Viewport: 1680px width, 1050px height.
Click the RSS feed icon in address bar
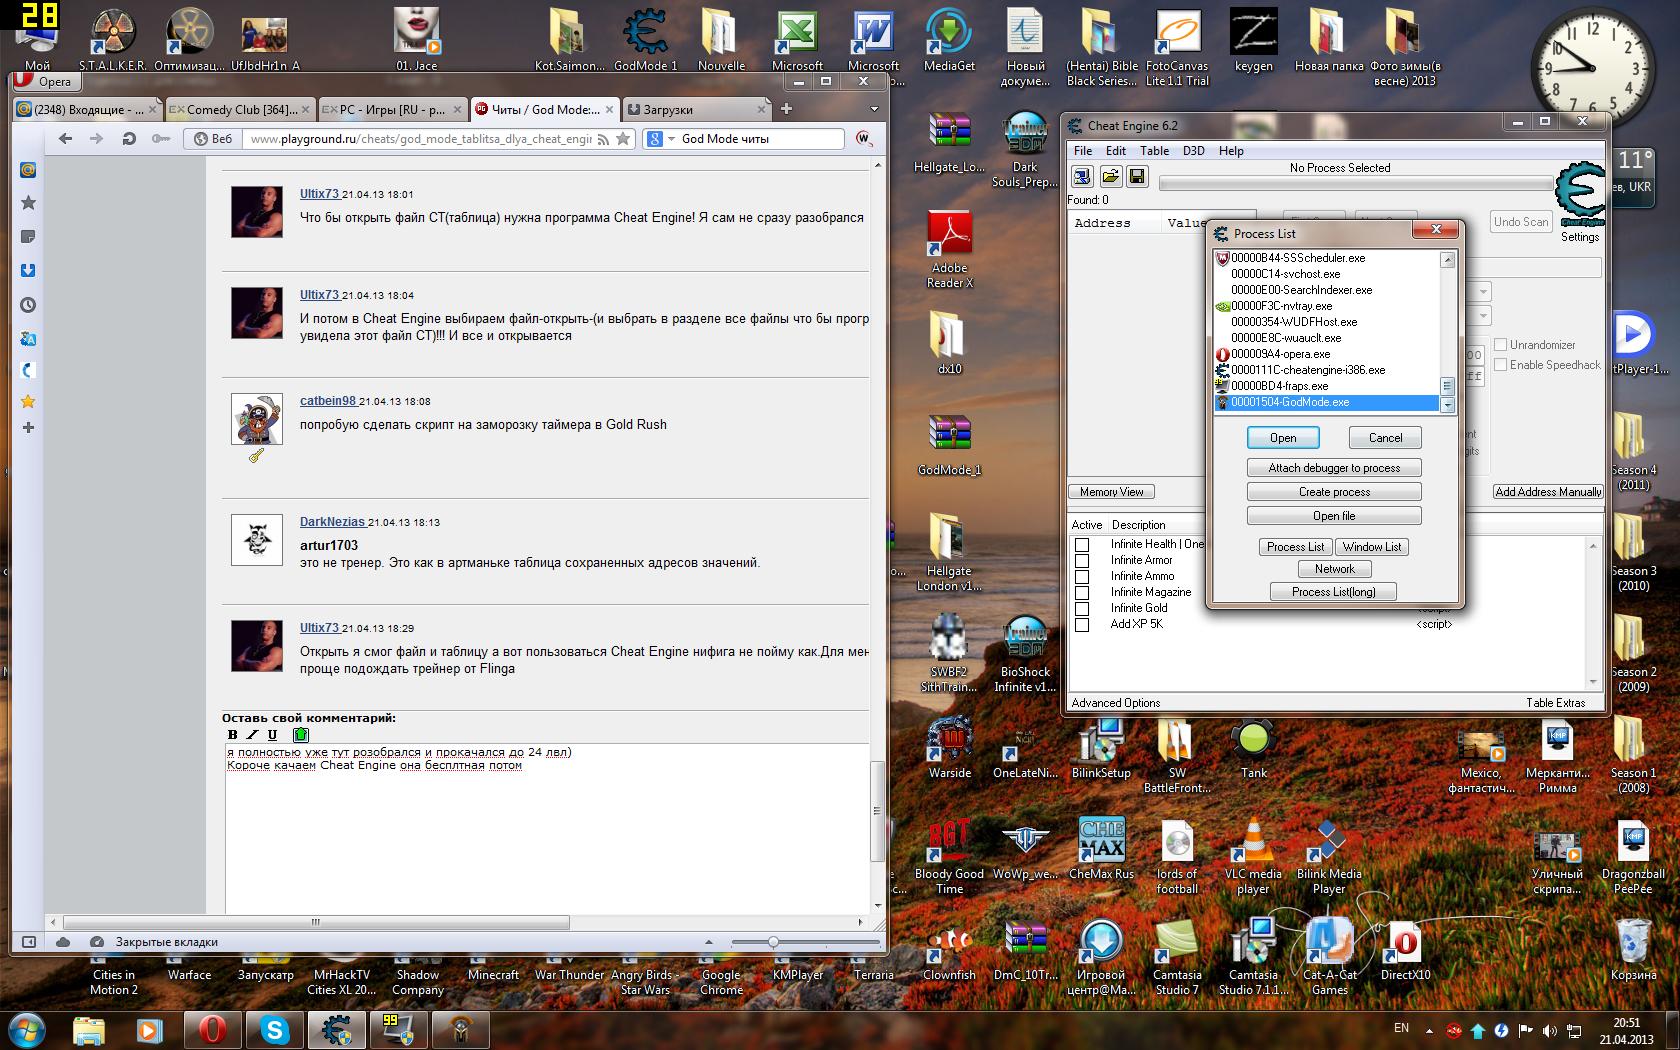pyautogui.click(x=603, y=139)
